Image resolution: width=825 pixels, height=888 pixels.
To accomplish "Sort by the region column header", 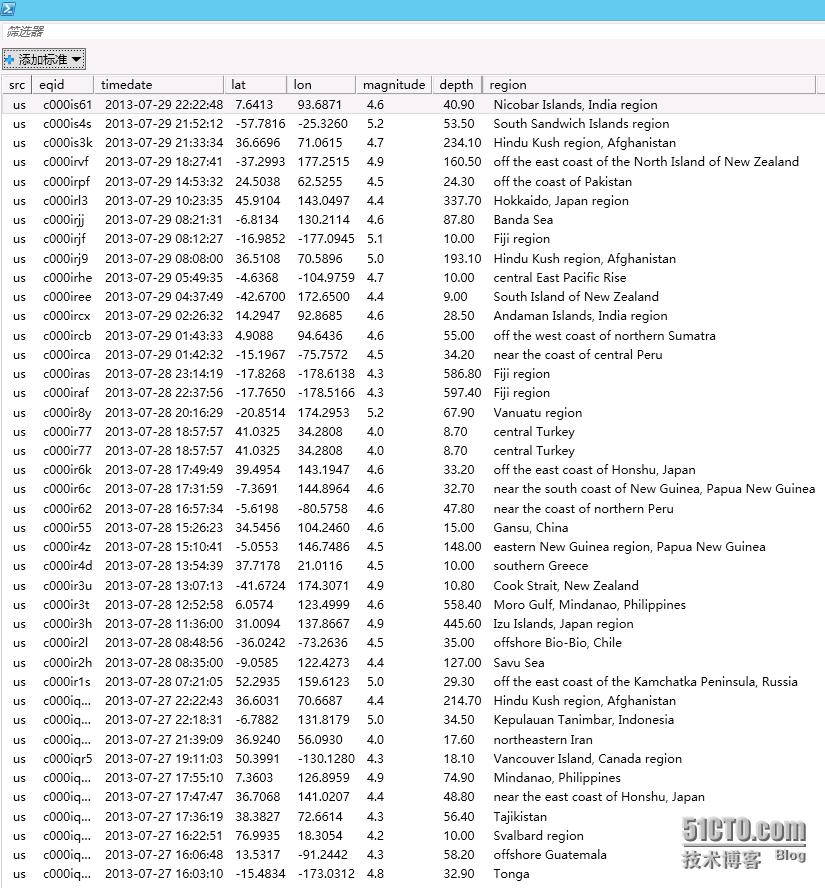I will tap(649, 85).
